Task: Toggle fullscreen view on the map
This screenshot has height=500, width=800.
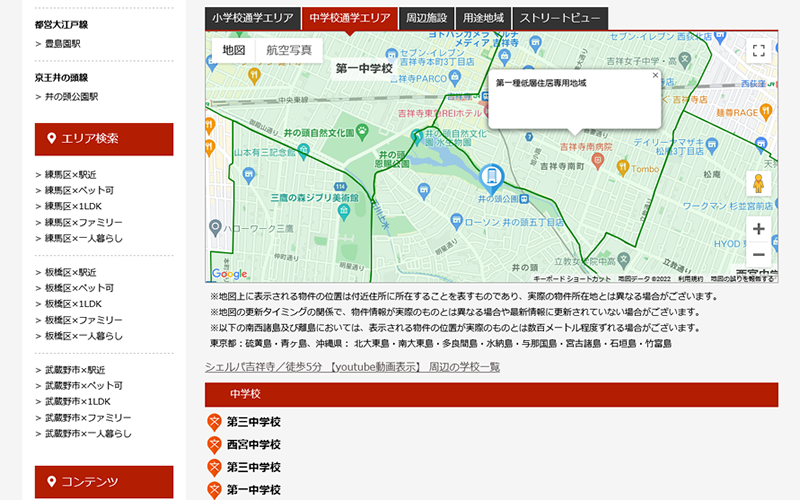Action: click(x=759, y=51)
